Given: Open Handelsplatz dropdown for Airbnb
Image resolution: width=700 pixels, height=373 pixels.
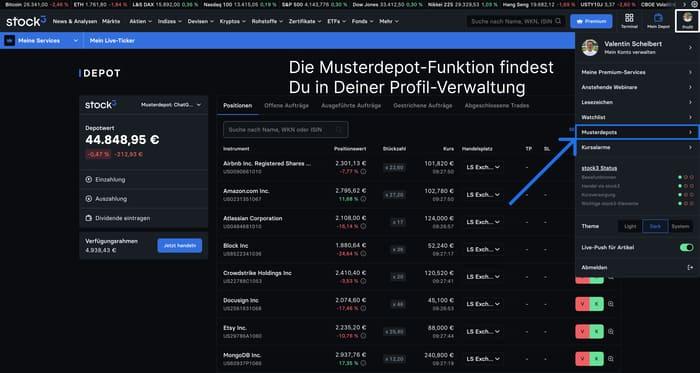Looking at the screenshot, I should point(483,167).
